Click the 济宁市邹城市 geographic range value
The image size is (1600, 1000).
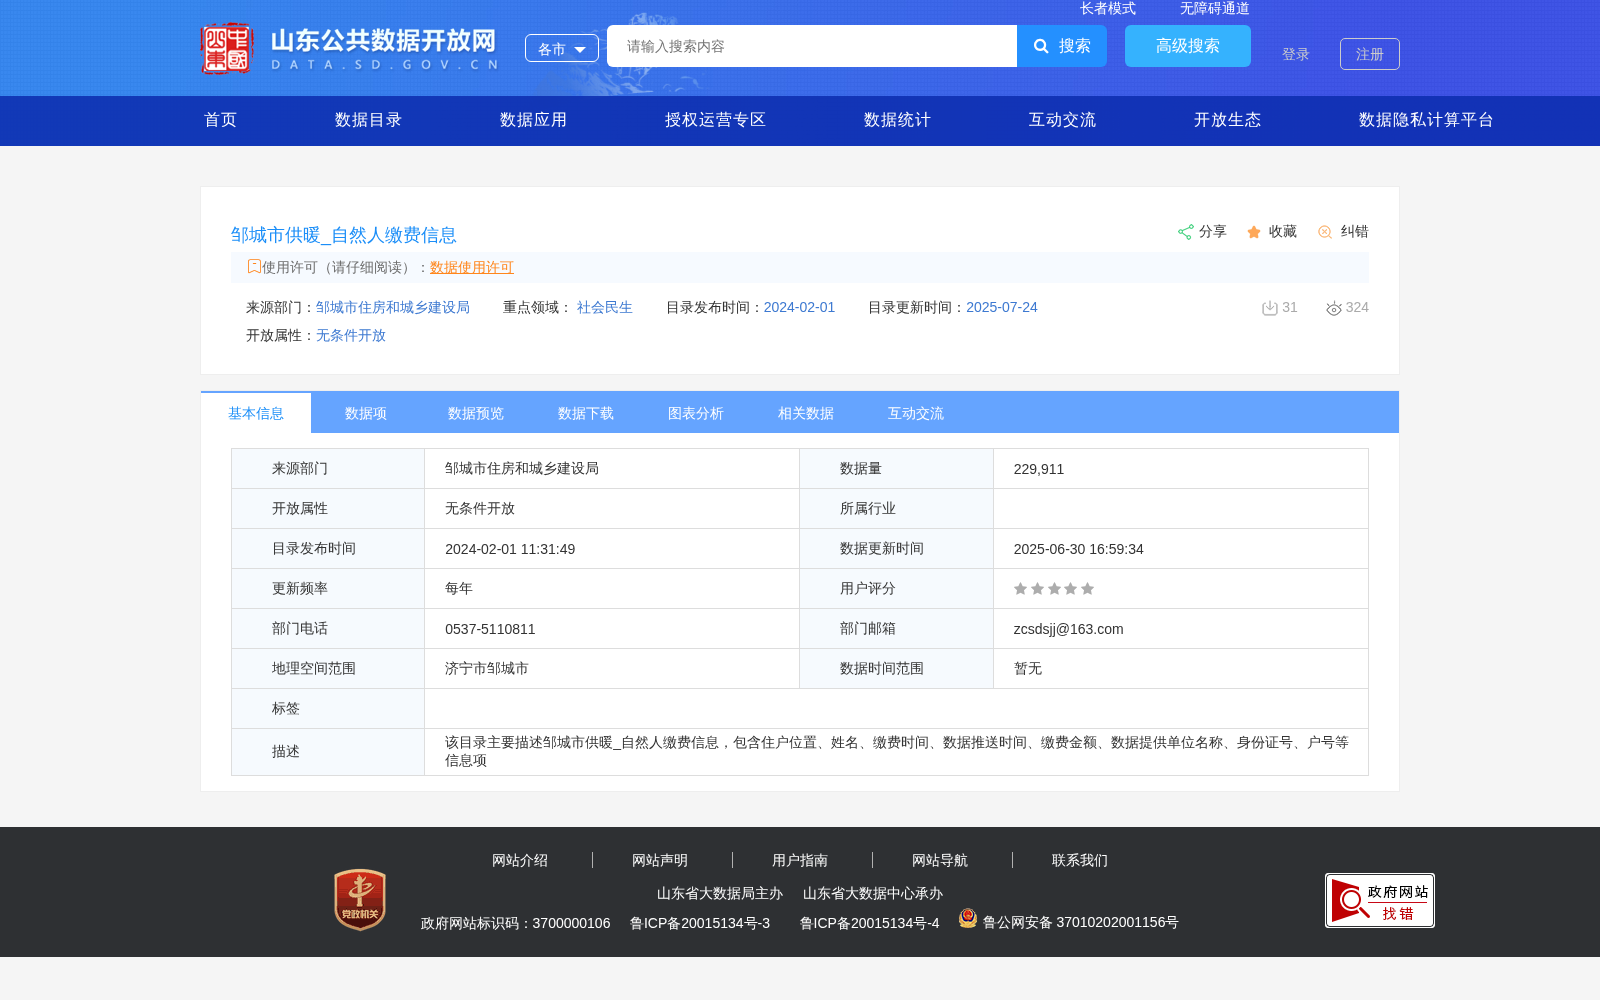pos(487,668)
